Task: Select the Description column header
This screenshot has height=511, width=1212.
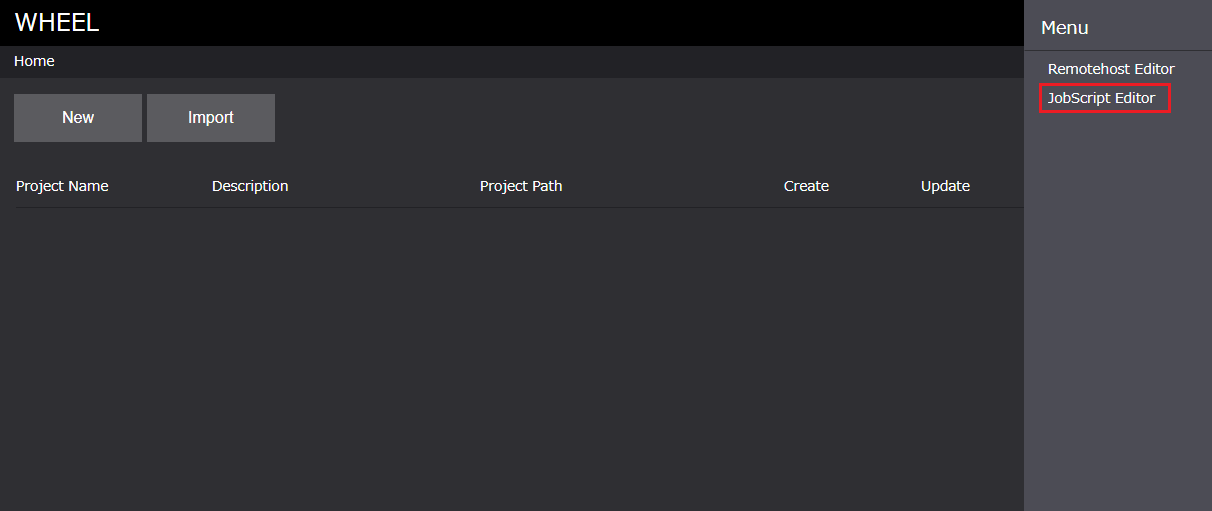Action: [x=250, y=186]
